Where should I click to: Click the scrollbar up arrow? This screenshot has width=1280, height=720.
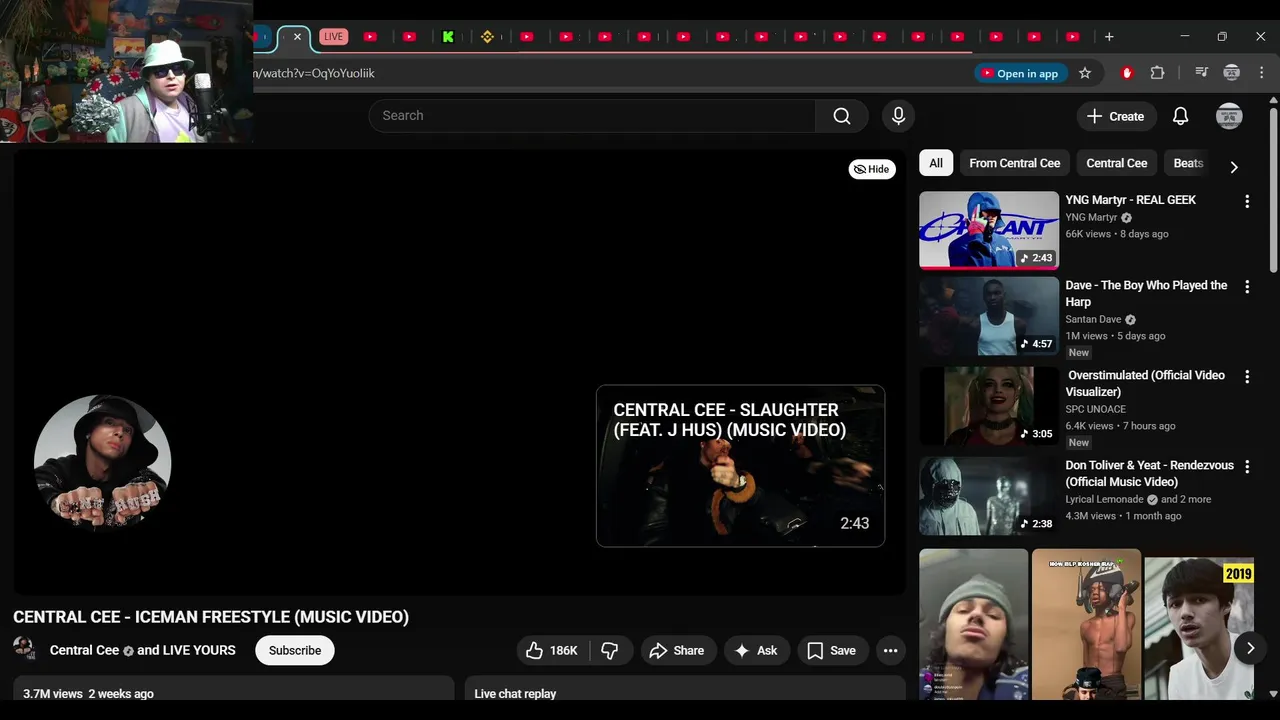[x=1273, y=101]
